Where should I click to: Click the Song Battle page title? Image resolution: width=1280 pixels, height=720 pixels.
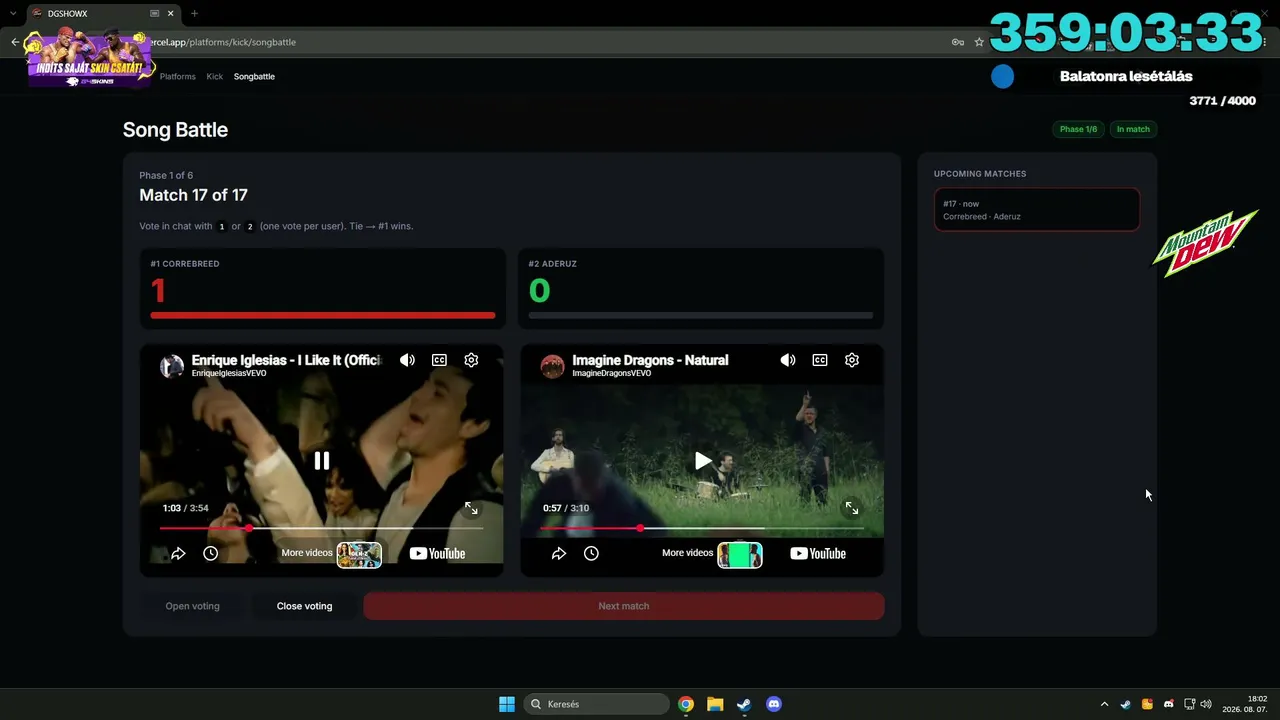click(175, 130)
